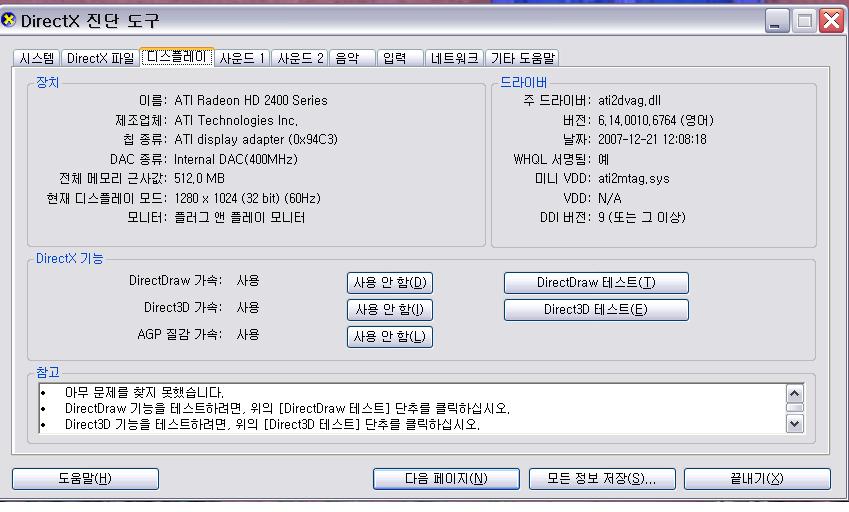
Task: Click the note about the Direct3D 테스트 단추
Action: 272,424
